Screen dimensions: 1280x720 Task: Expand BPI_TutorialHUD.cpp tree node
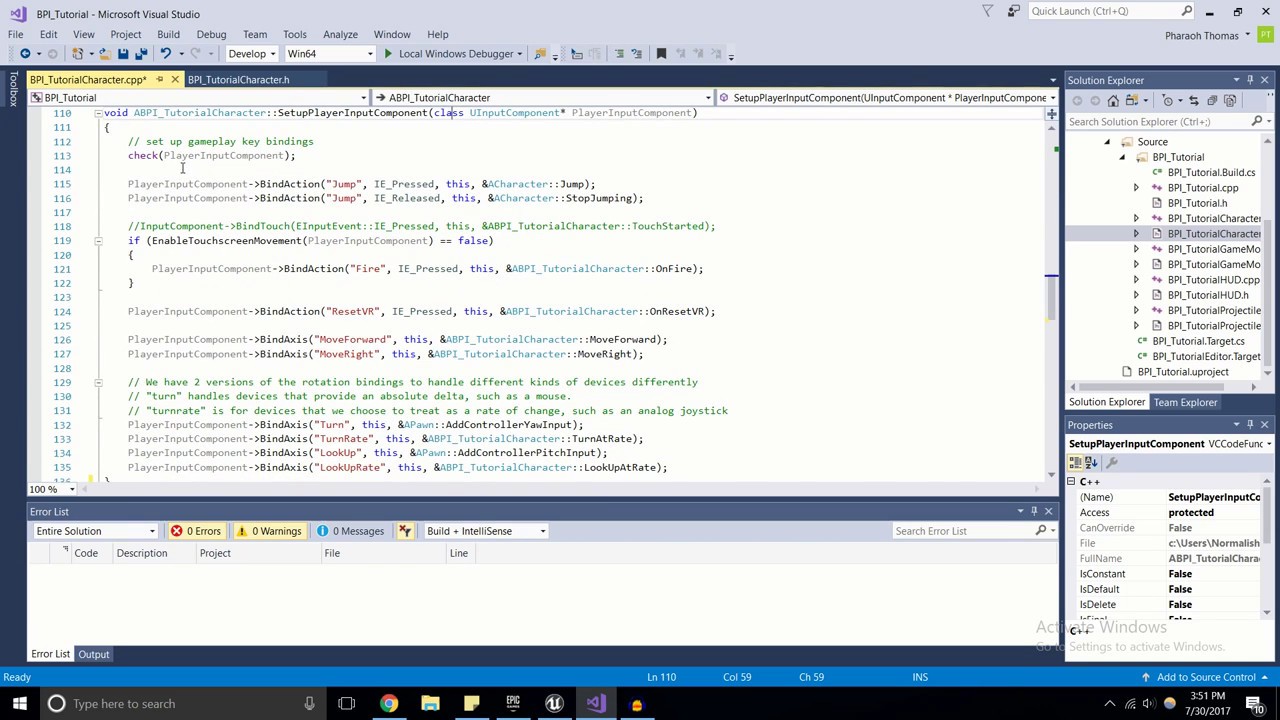[1136, 280]
